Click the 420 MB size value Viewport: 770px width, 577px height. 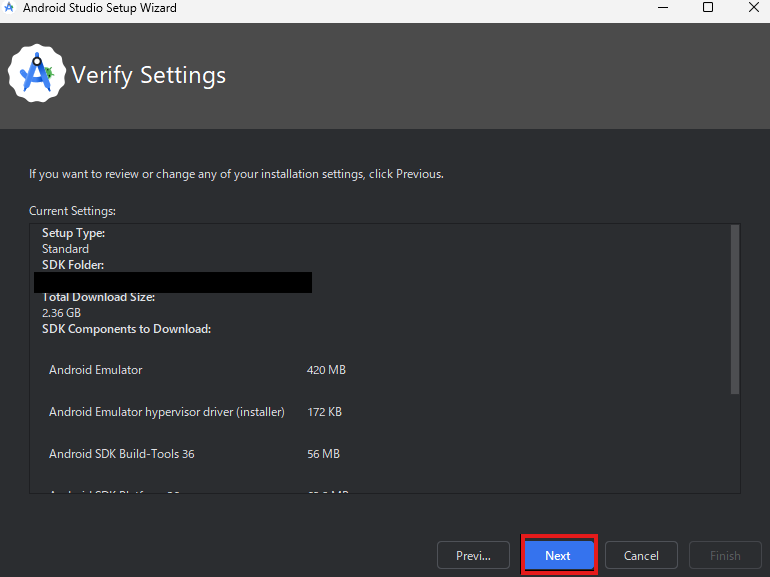pos(326,370)
